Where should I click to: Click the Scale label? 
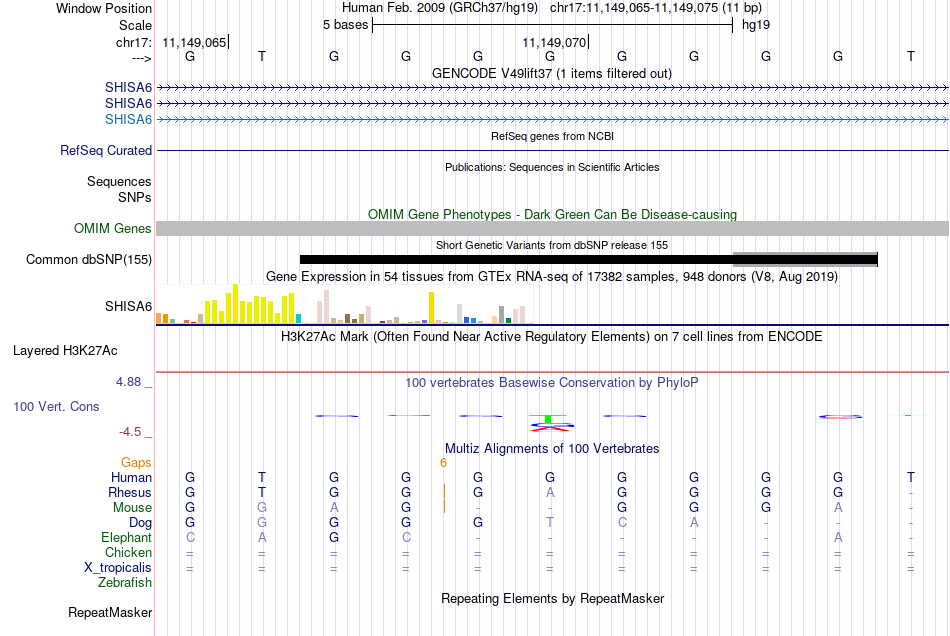point(135,25)
